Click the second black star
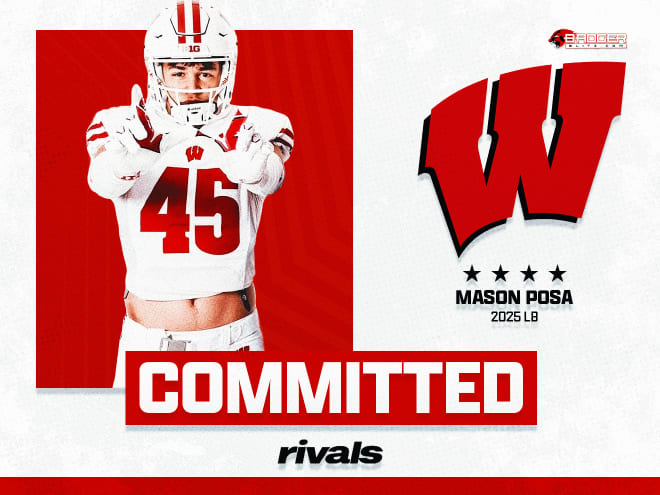The image size is (660, 495). pos(500,274)
